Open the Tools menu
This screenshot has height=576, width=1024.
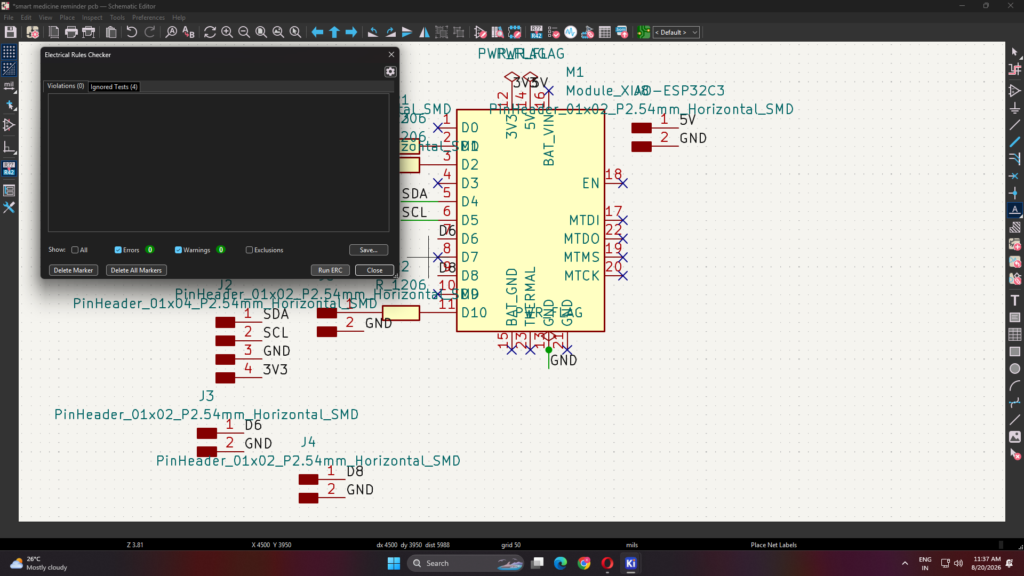point(117,18)
